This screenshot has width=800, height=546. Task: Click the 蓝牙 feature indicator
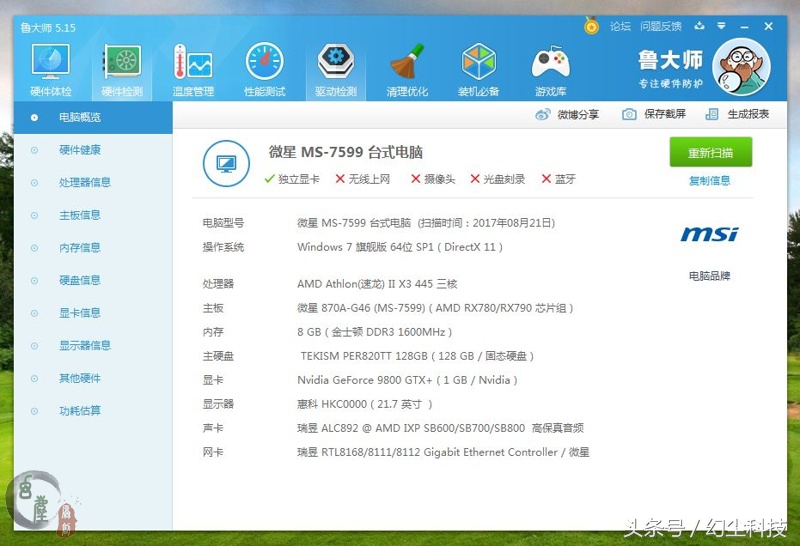click(x=559, y=179)
